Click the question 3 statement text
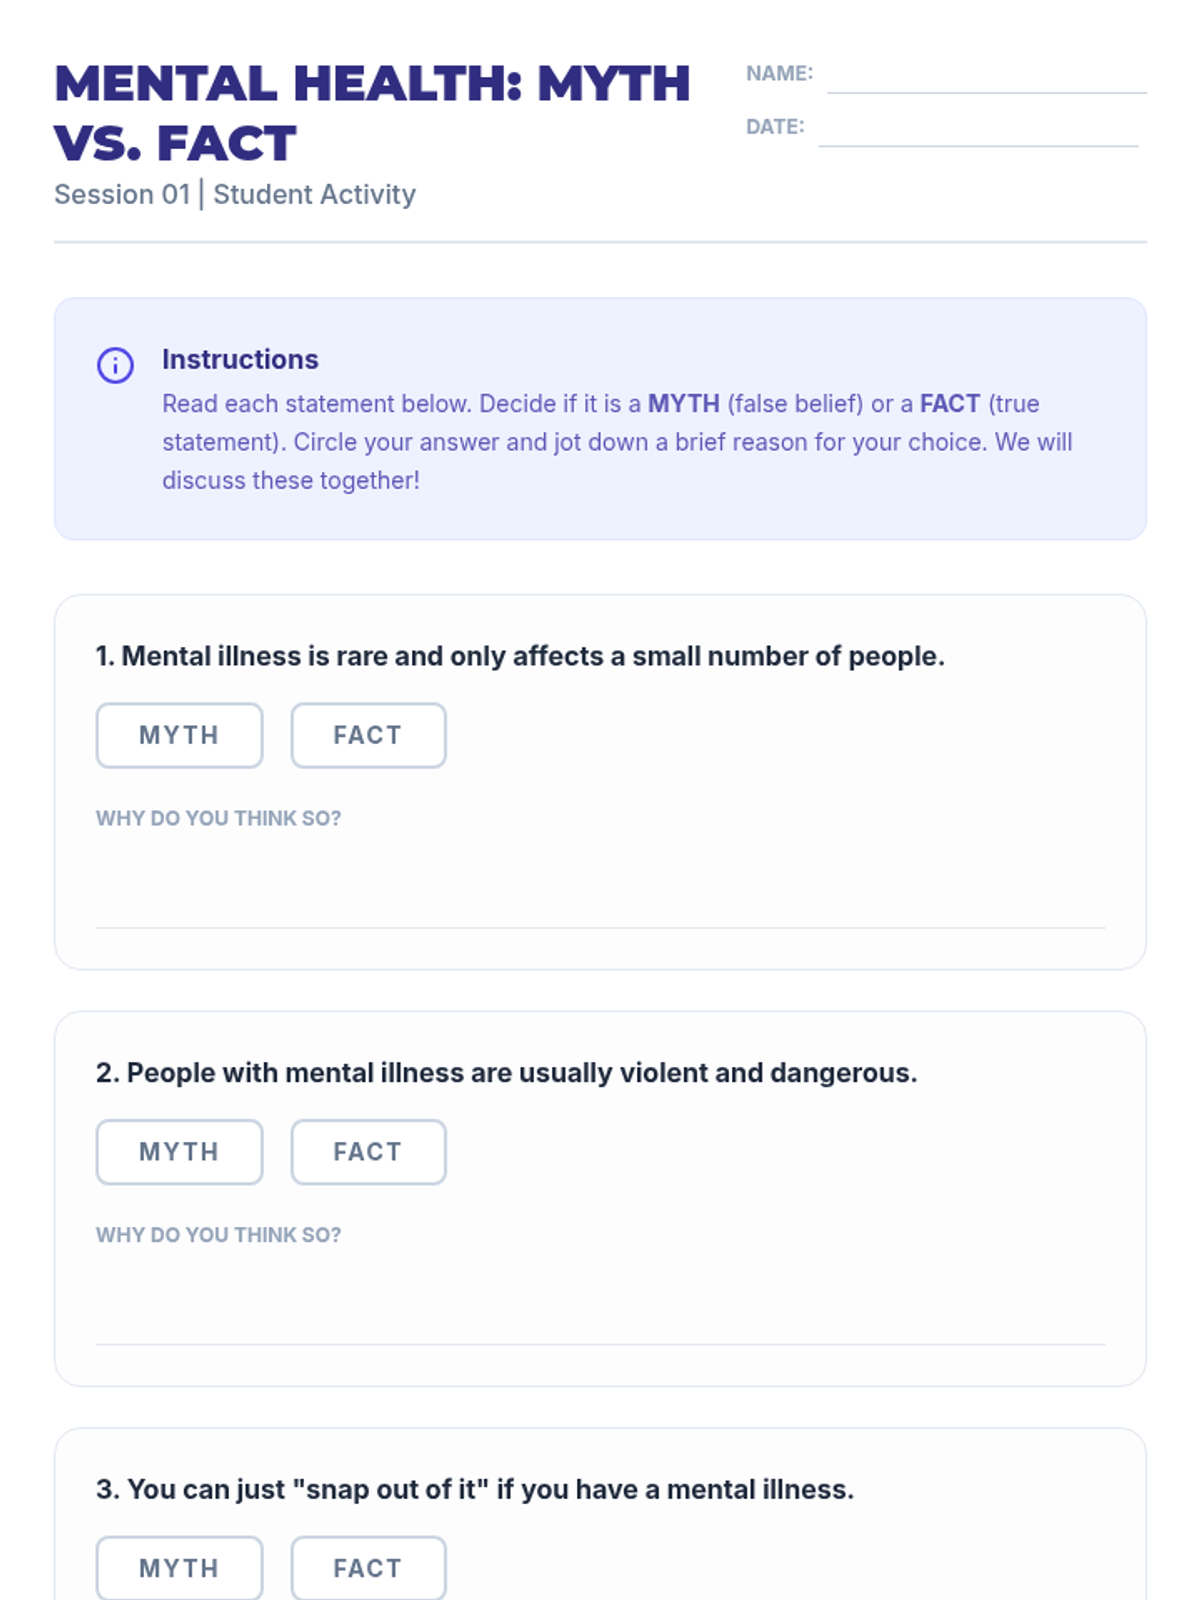1200x1600 pixels. (x=475, y=1489)
